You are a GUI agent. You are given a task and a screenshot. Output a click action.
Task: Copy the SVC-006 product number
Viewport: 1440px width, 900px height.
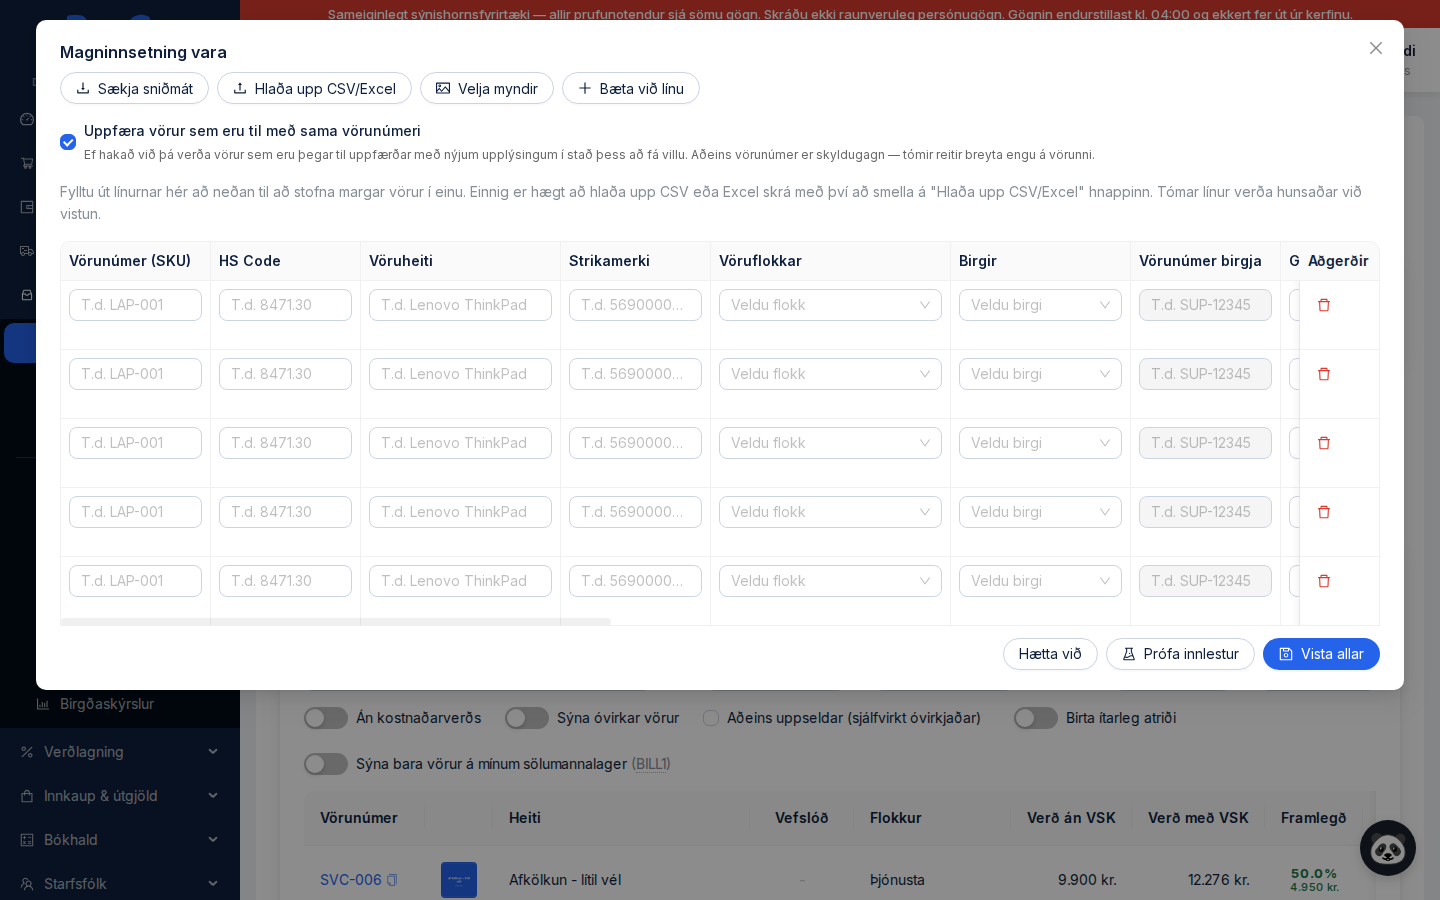pos(392,880)
